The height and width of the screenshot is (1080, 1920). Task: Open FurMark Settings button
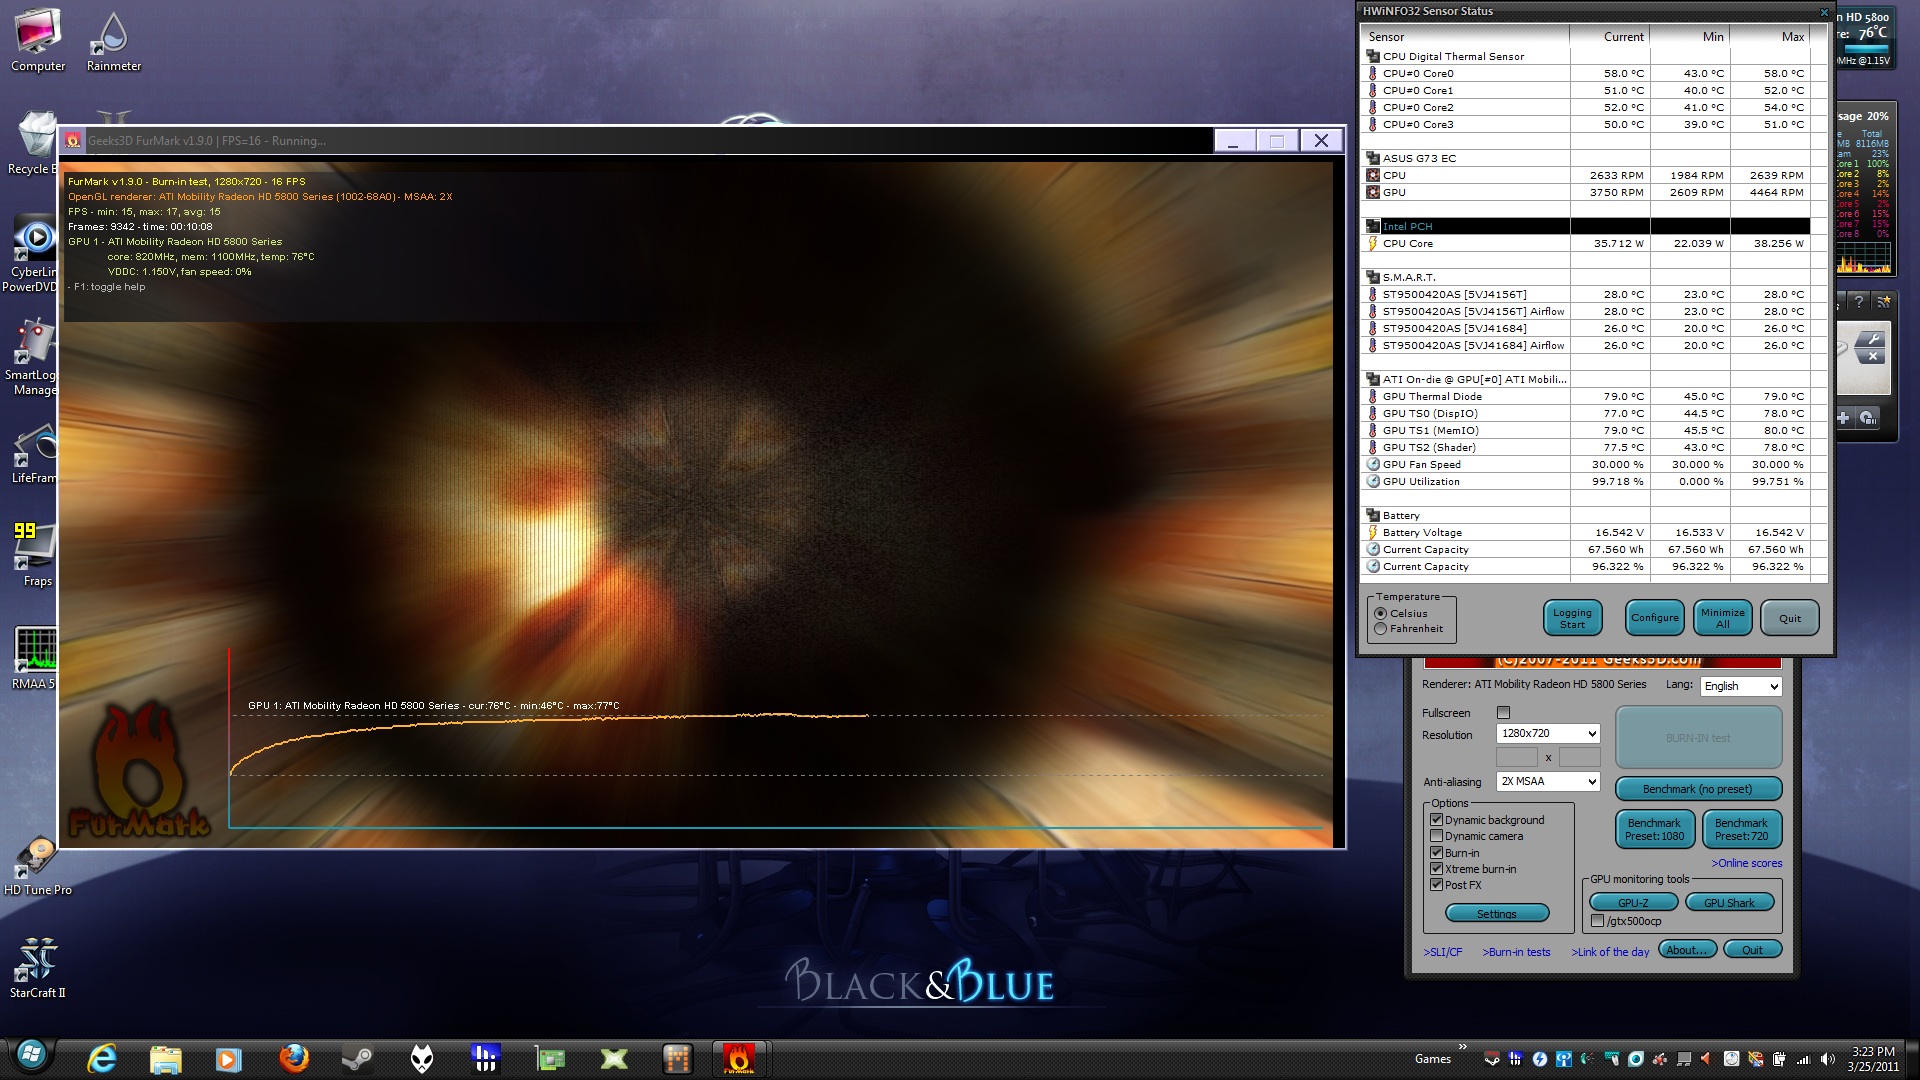click(1497, 914)
